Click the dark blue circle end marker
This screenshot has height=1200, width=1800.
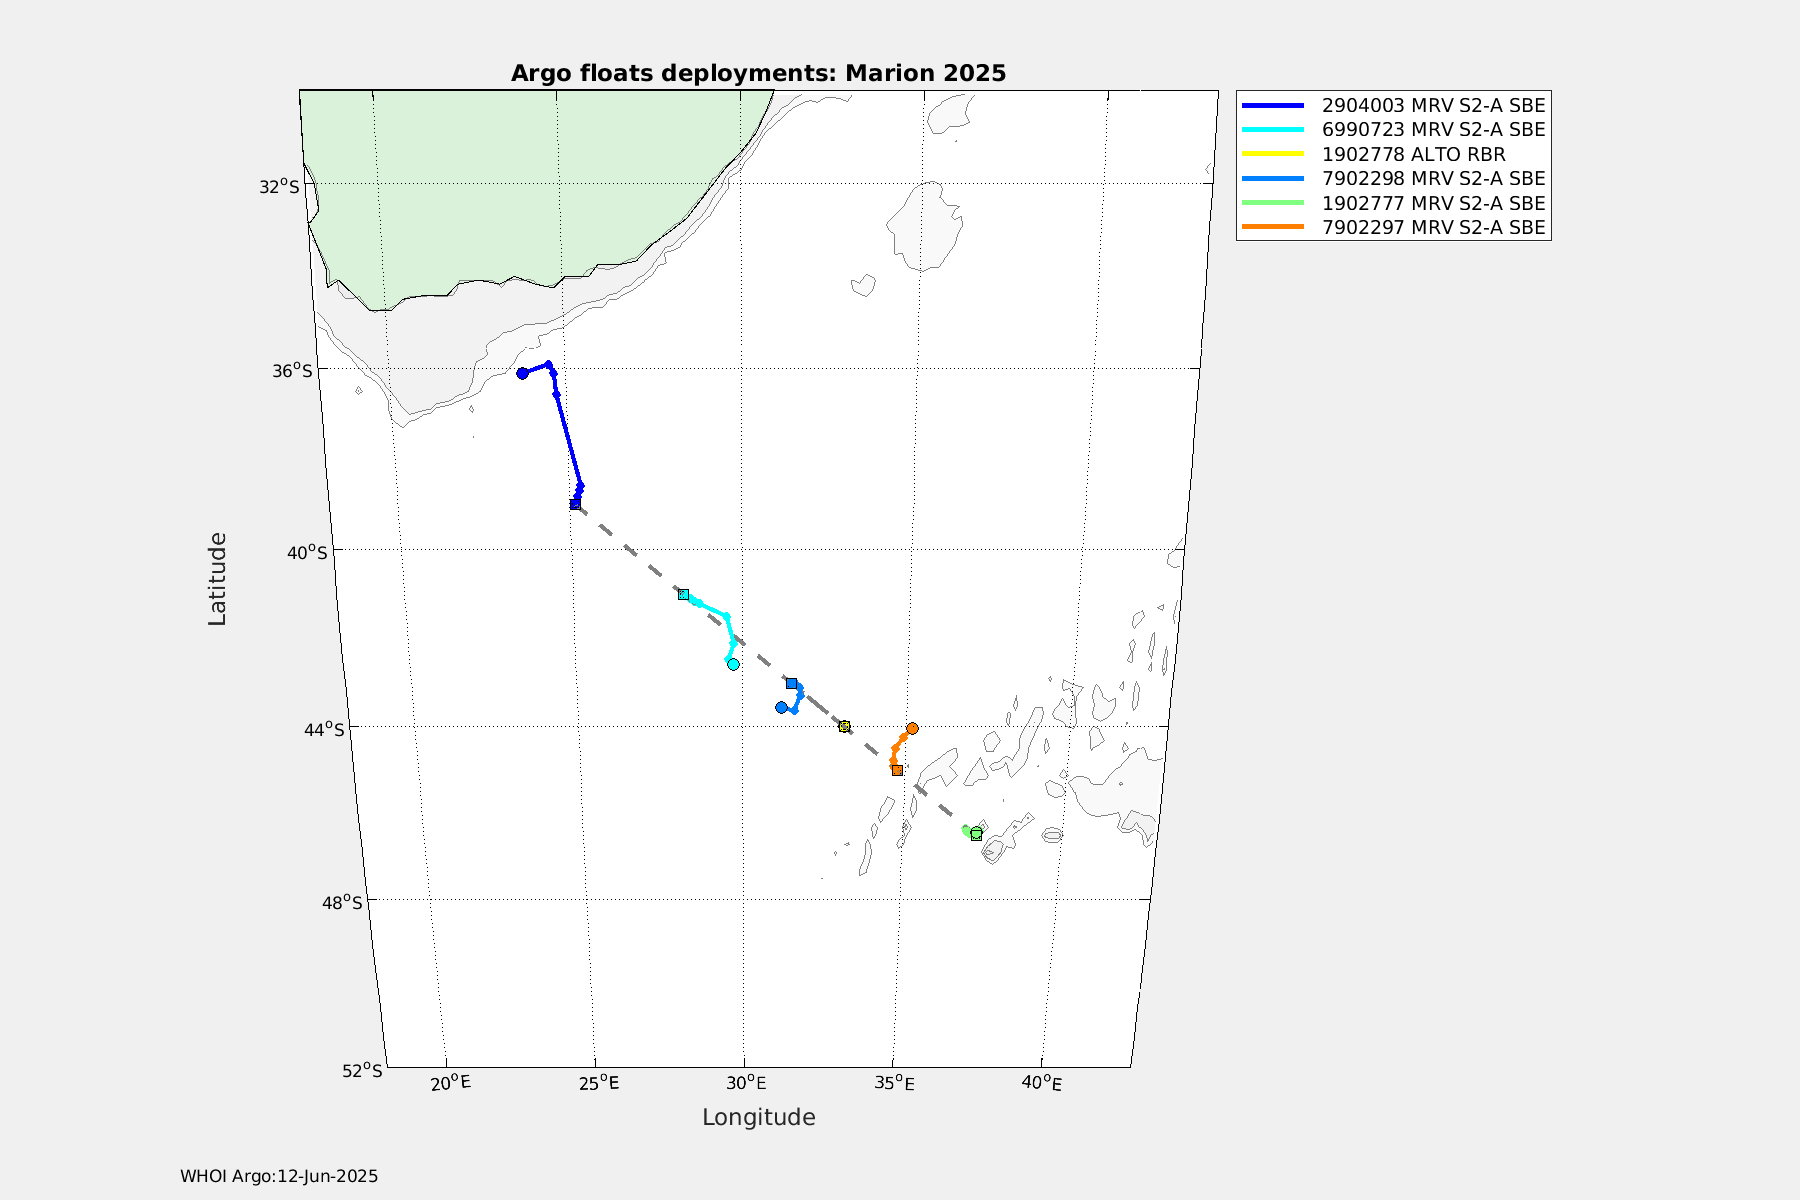coord(522,373)
